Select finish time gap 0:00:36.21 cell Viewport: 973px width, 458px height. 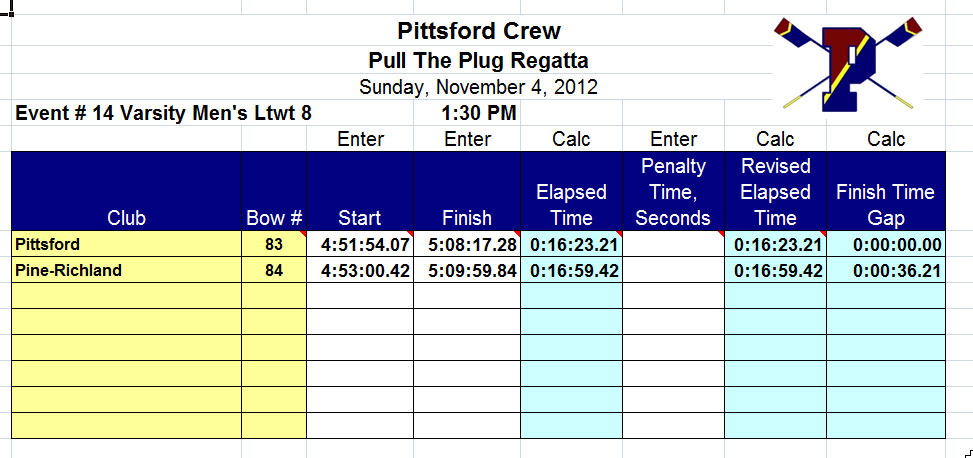click(x=886, y=270)
